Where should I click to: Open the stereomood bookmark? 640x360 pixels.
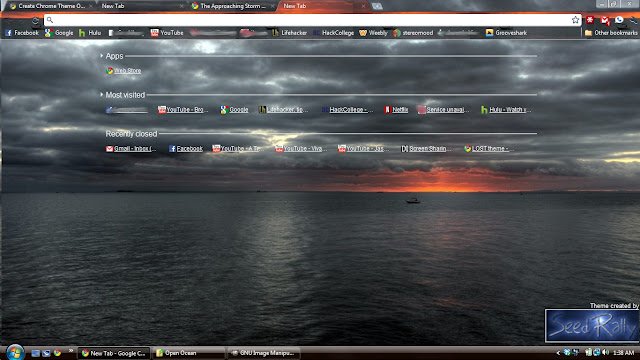(x=413, y=33)
